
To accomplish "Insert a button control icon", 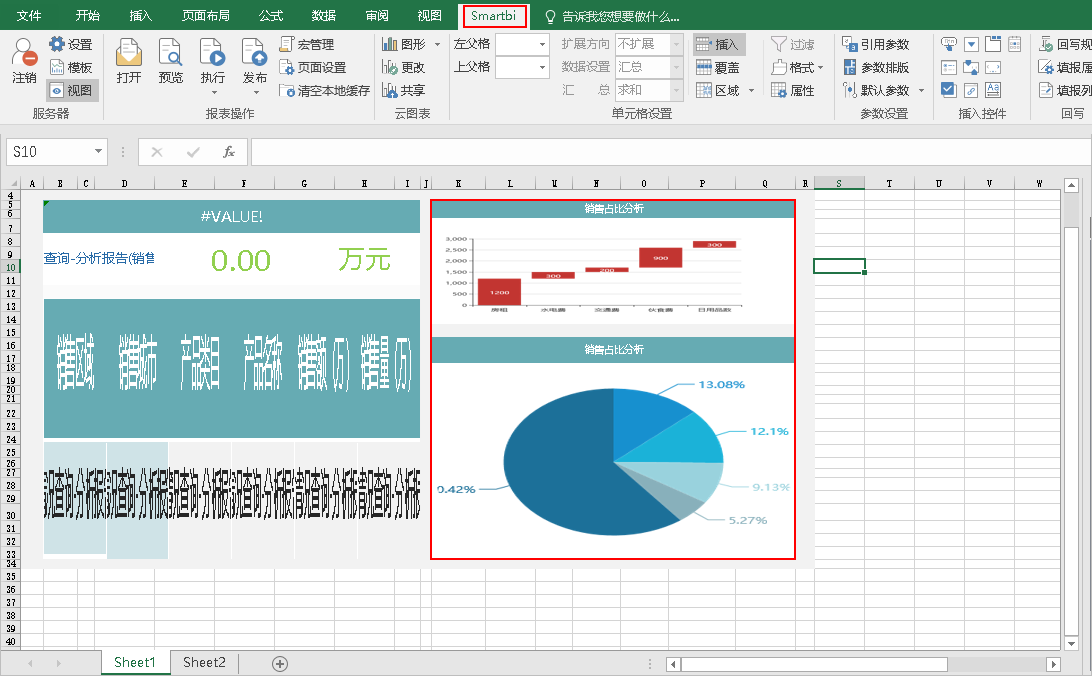I will 949,45.
